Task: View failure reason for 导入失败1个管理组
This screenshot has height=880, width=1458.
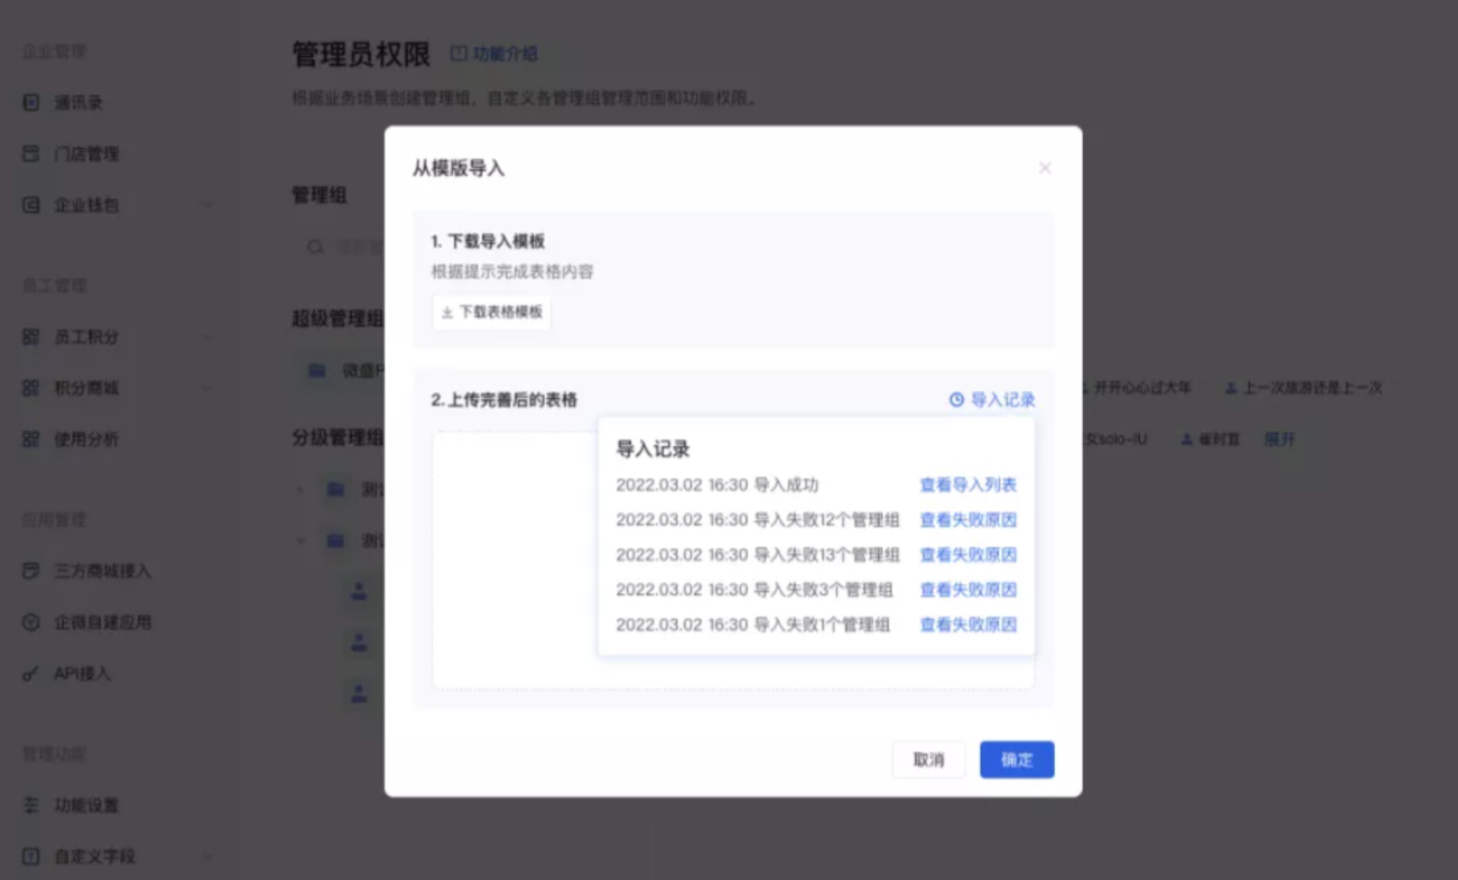Action: point(968,625)
